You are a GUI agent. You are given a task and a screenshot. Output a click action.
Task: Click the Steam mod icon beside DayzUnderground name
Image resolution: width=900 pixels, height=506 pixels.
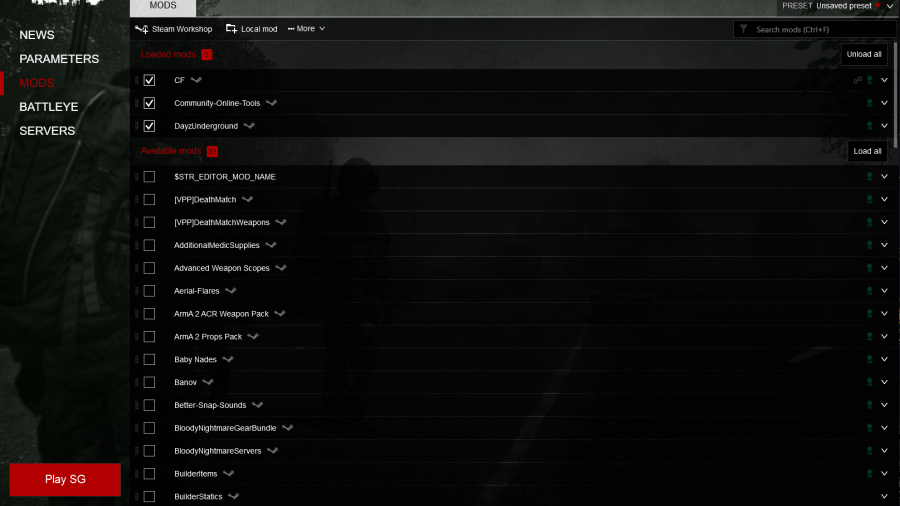click(249, 126)
